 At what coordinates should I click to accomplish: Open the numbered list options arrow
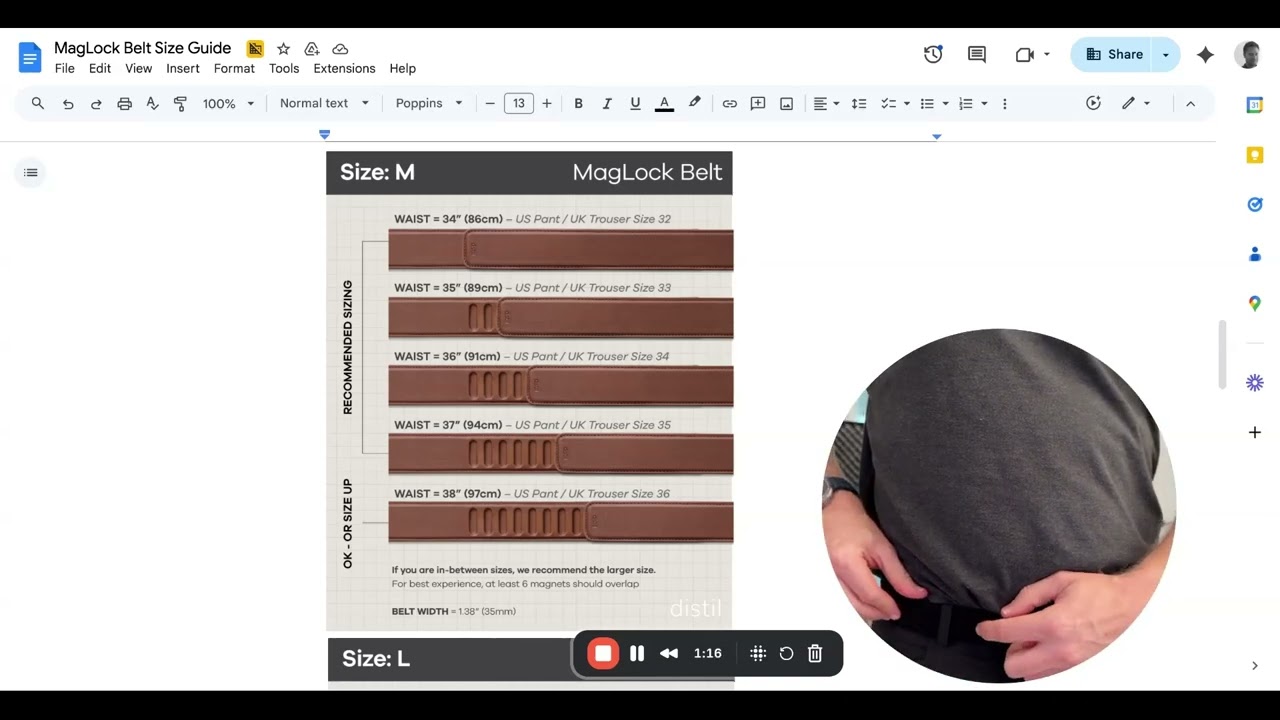(x=984, y=104)
